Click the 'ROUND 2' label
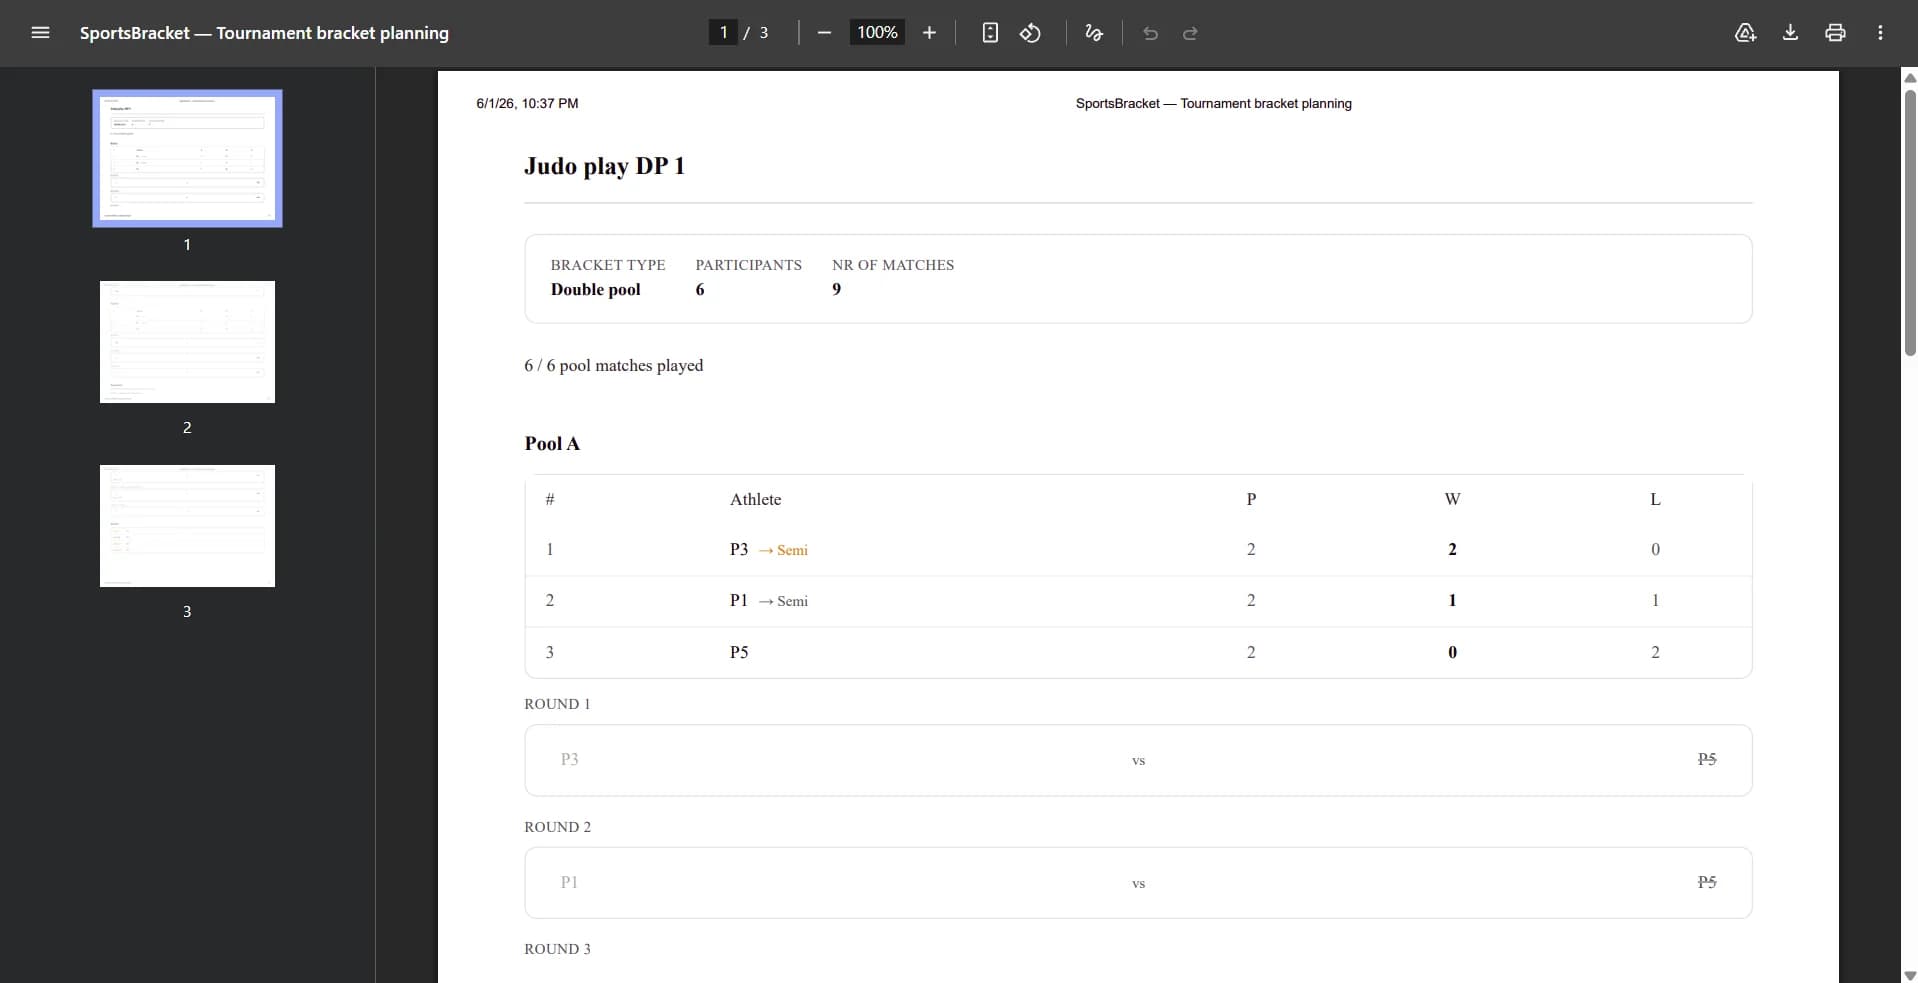The width and height of the screenshot is (1918, 983). tap(557, 827)
